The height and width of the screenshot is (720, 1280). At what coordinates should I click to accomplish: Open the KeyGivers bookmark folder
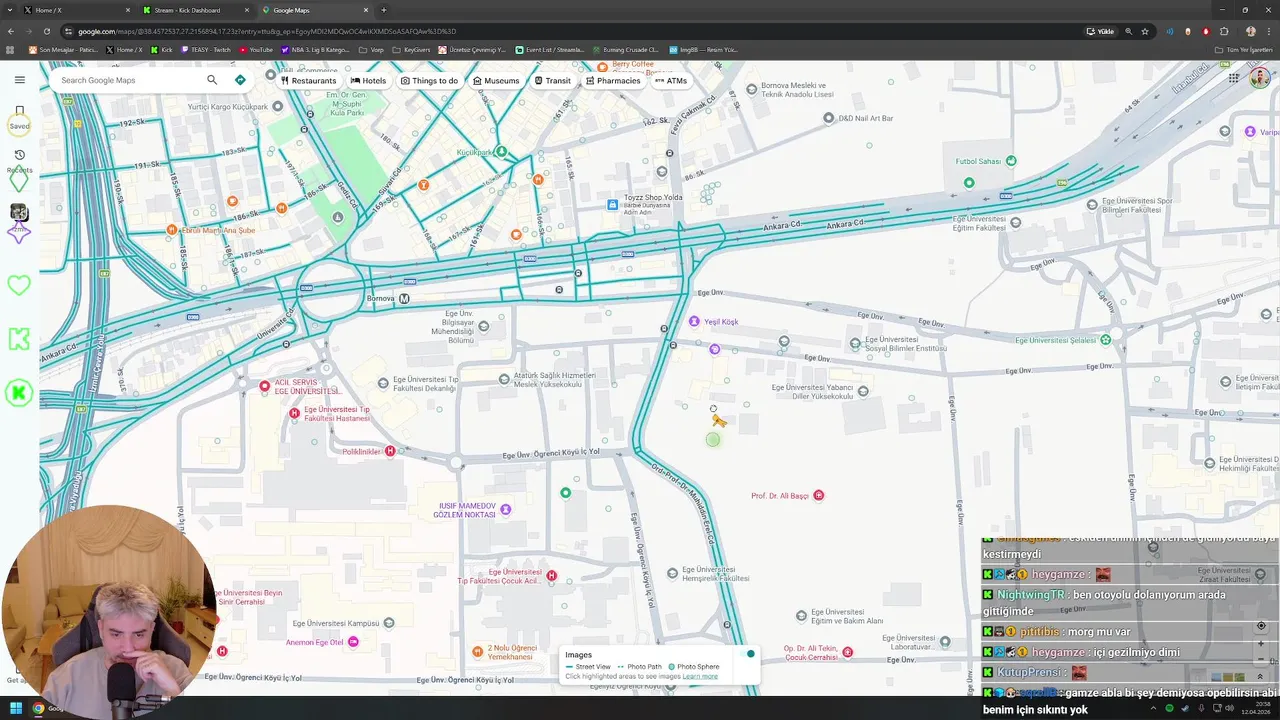[x=411, y=49]
